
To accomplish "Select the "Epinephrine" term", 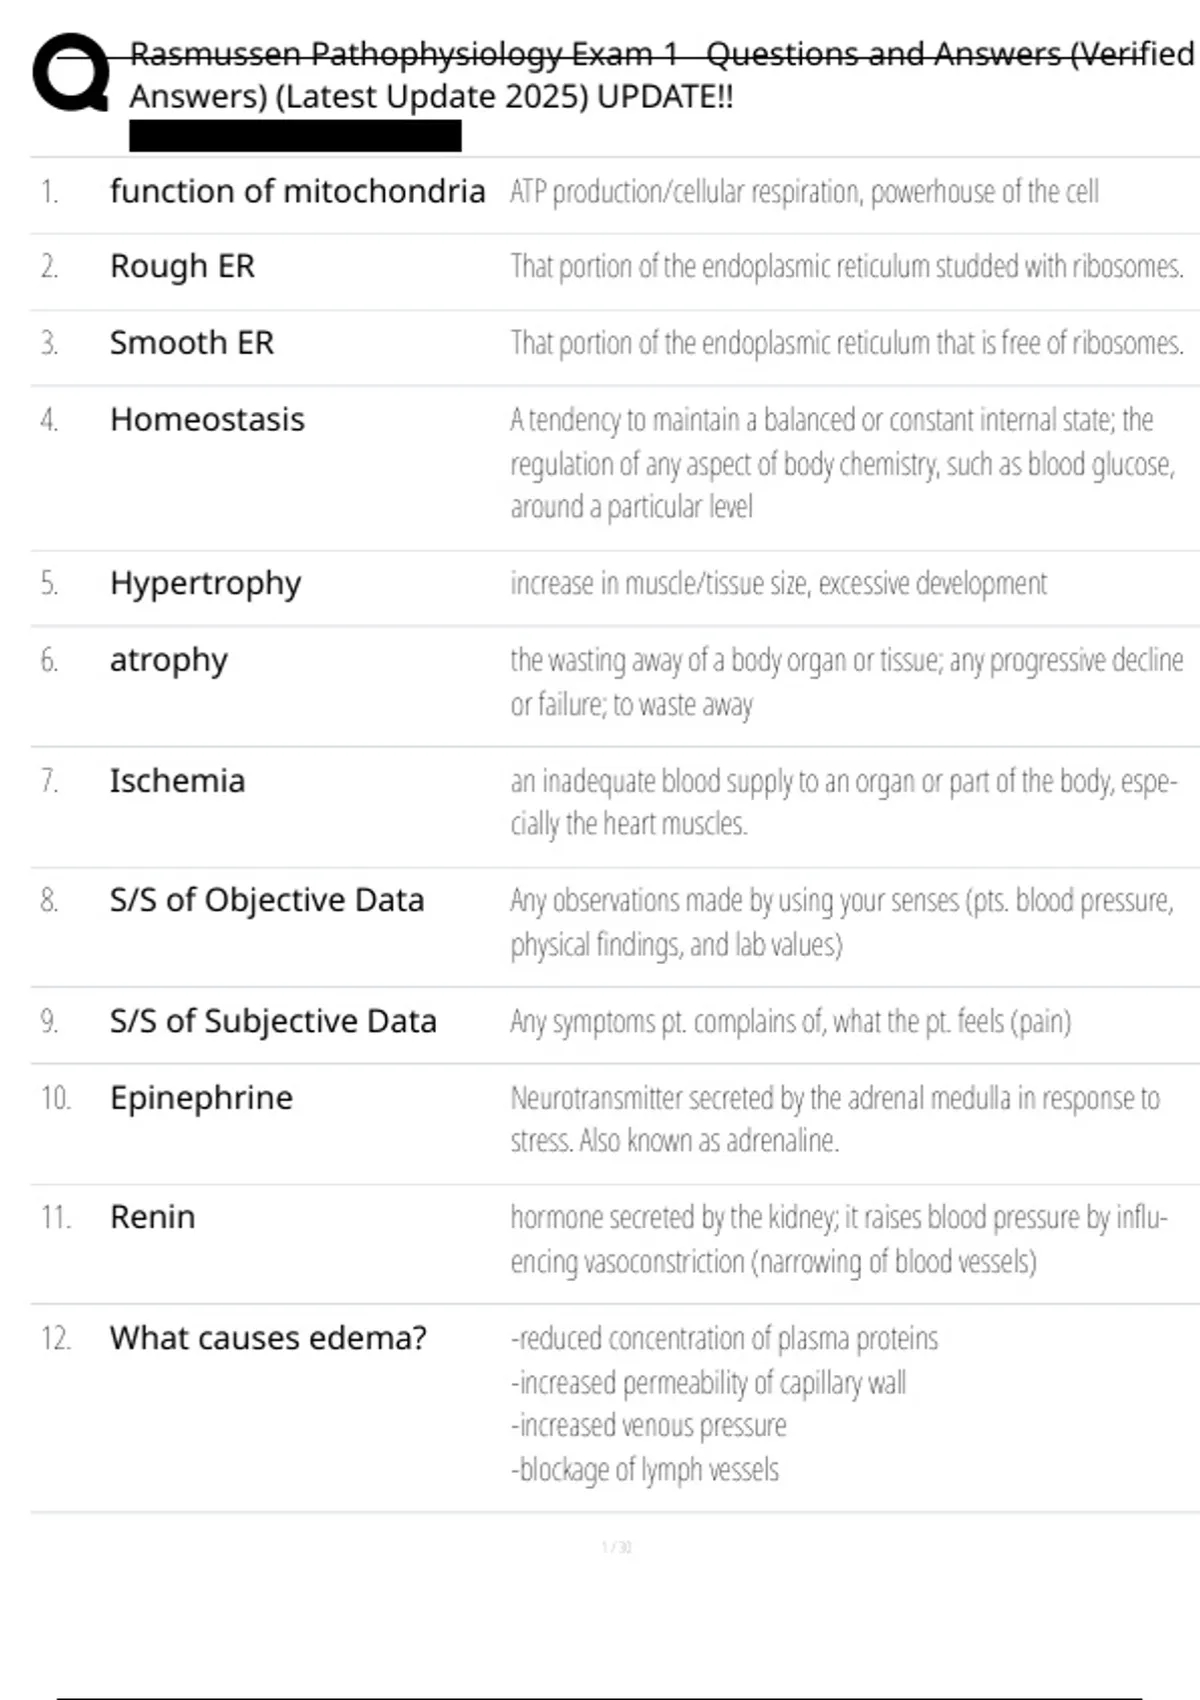I will pos(201,1098).
